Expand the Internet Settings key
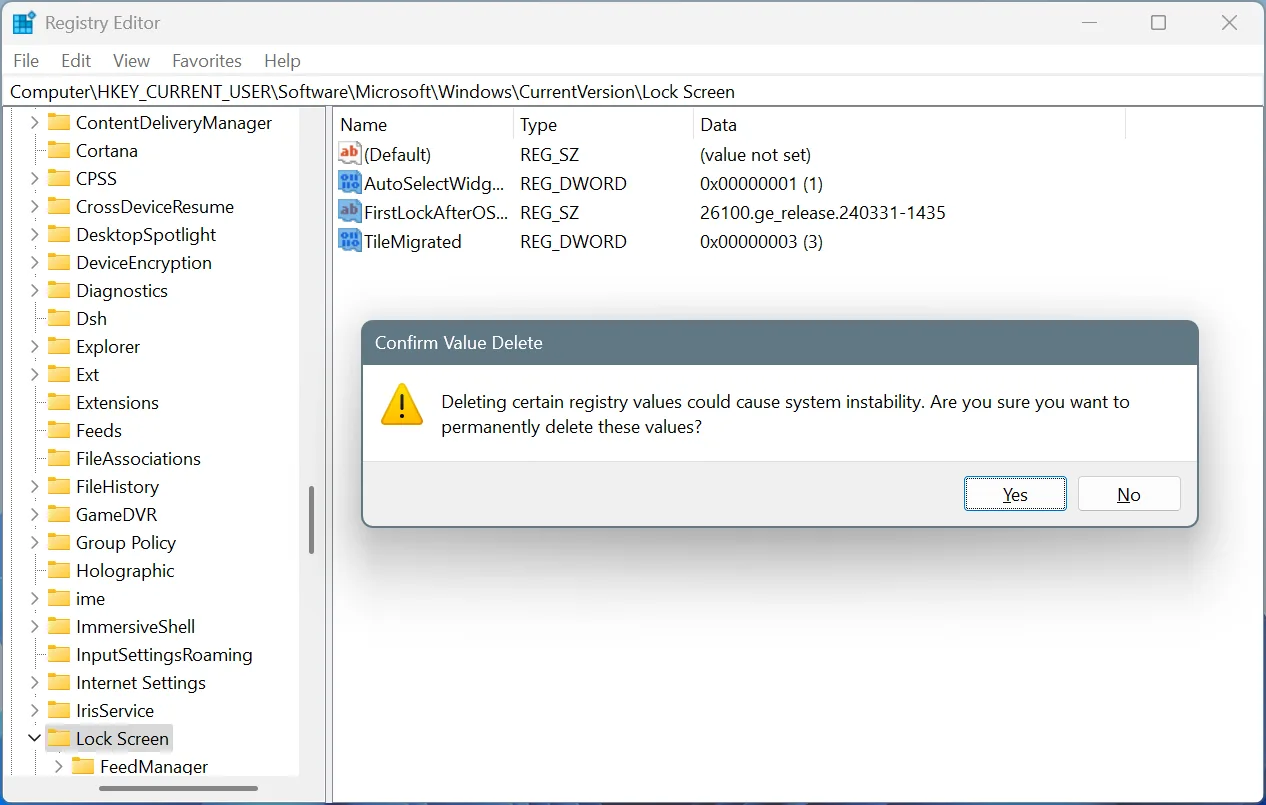Image resolution: width=1266 pixels, height=805 pixels. coord(34,682)
